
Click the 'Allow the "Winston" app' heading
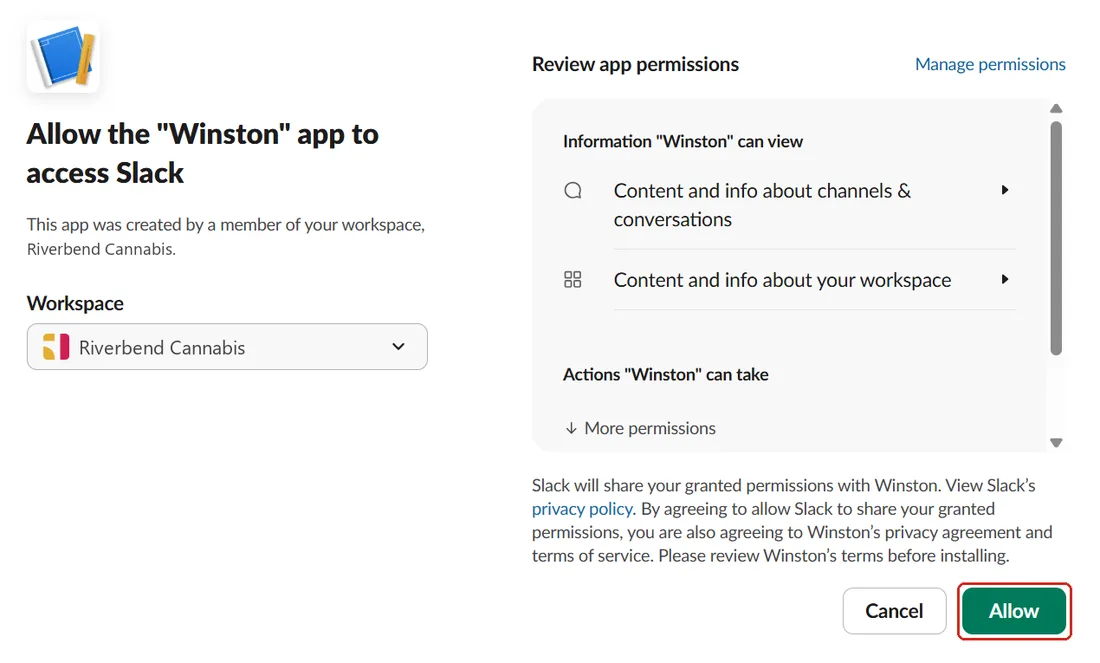(203, 153)
